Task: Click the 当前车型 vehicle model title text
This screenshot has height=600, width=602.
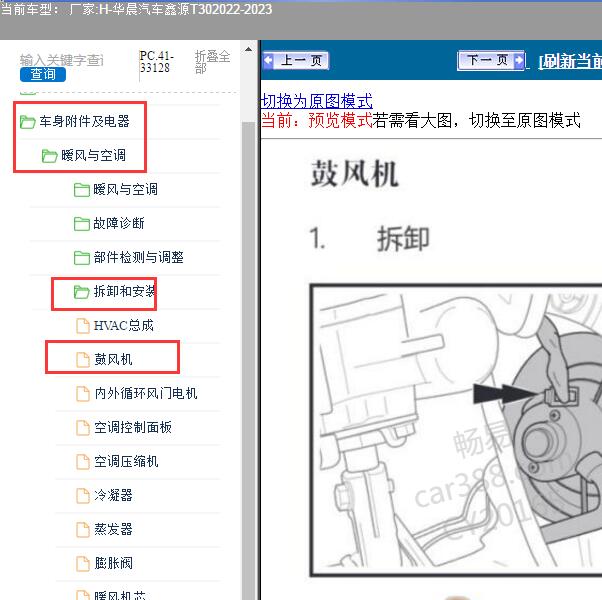Action: [136, 9]
